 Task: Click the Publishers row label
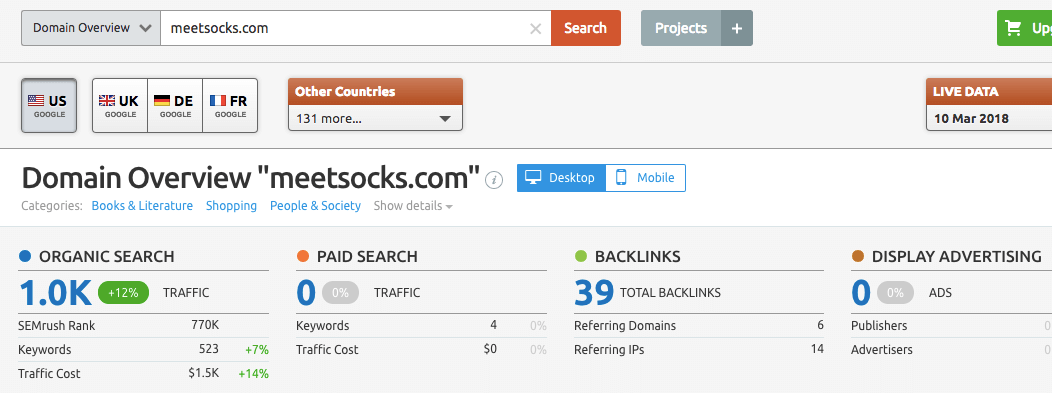pyautogui.click(x=879, y=326)
